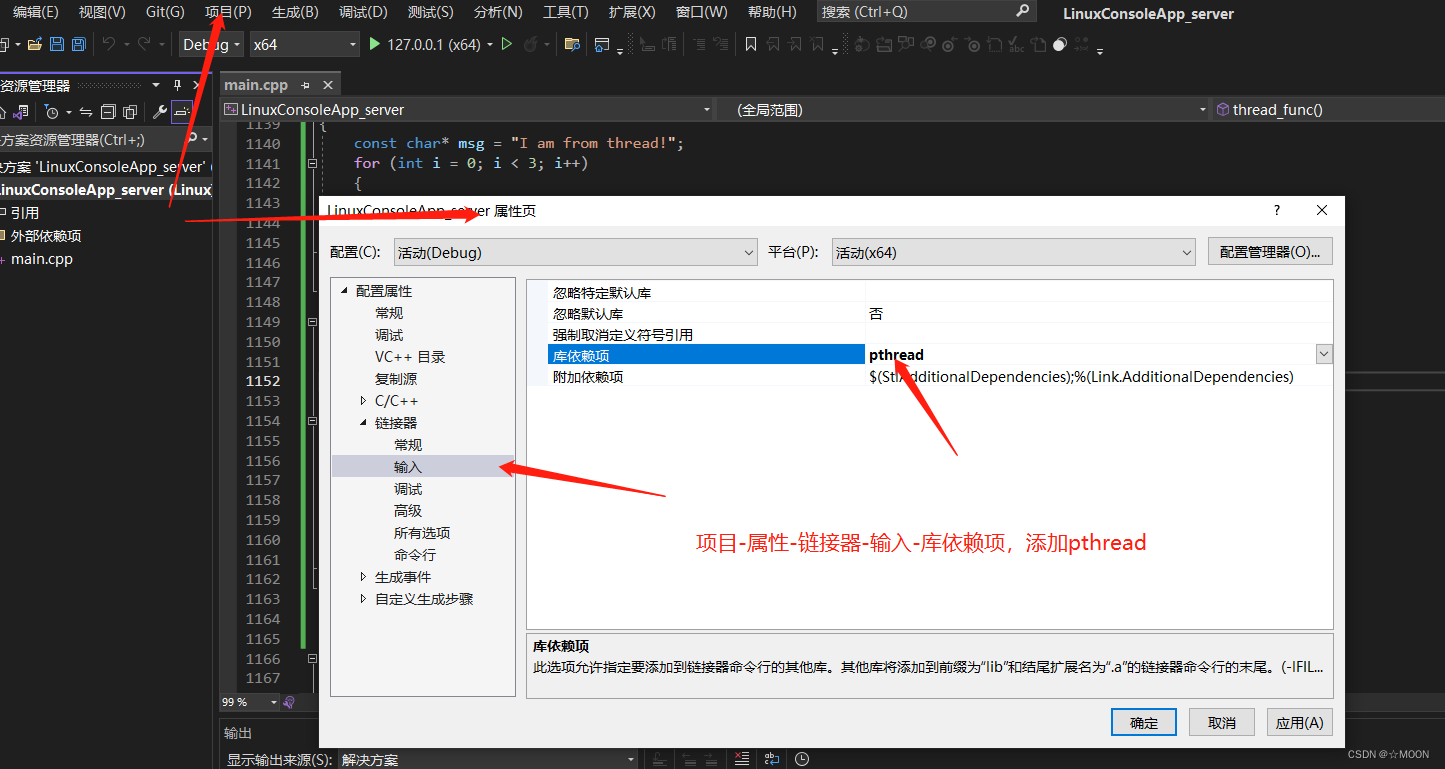The height and width of the screenshot is (769, 1445).
Task: Open the thread_func() member dropdown
Action: [x=1328, y=109]
